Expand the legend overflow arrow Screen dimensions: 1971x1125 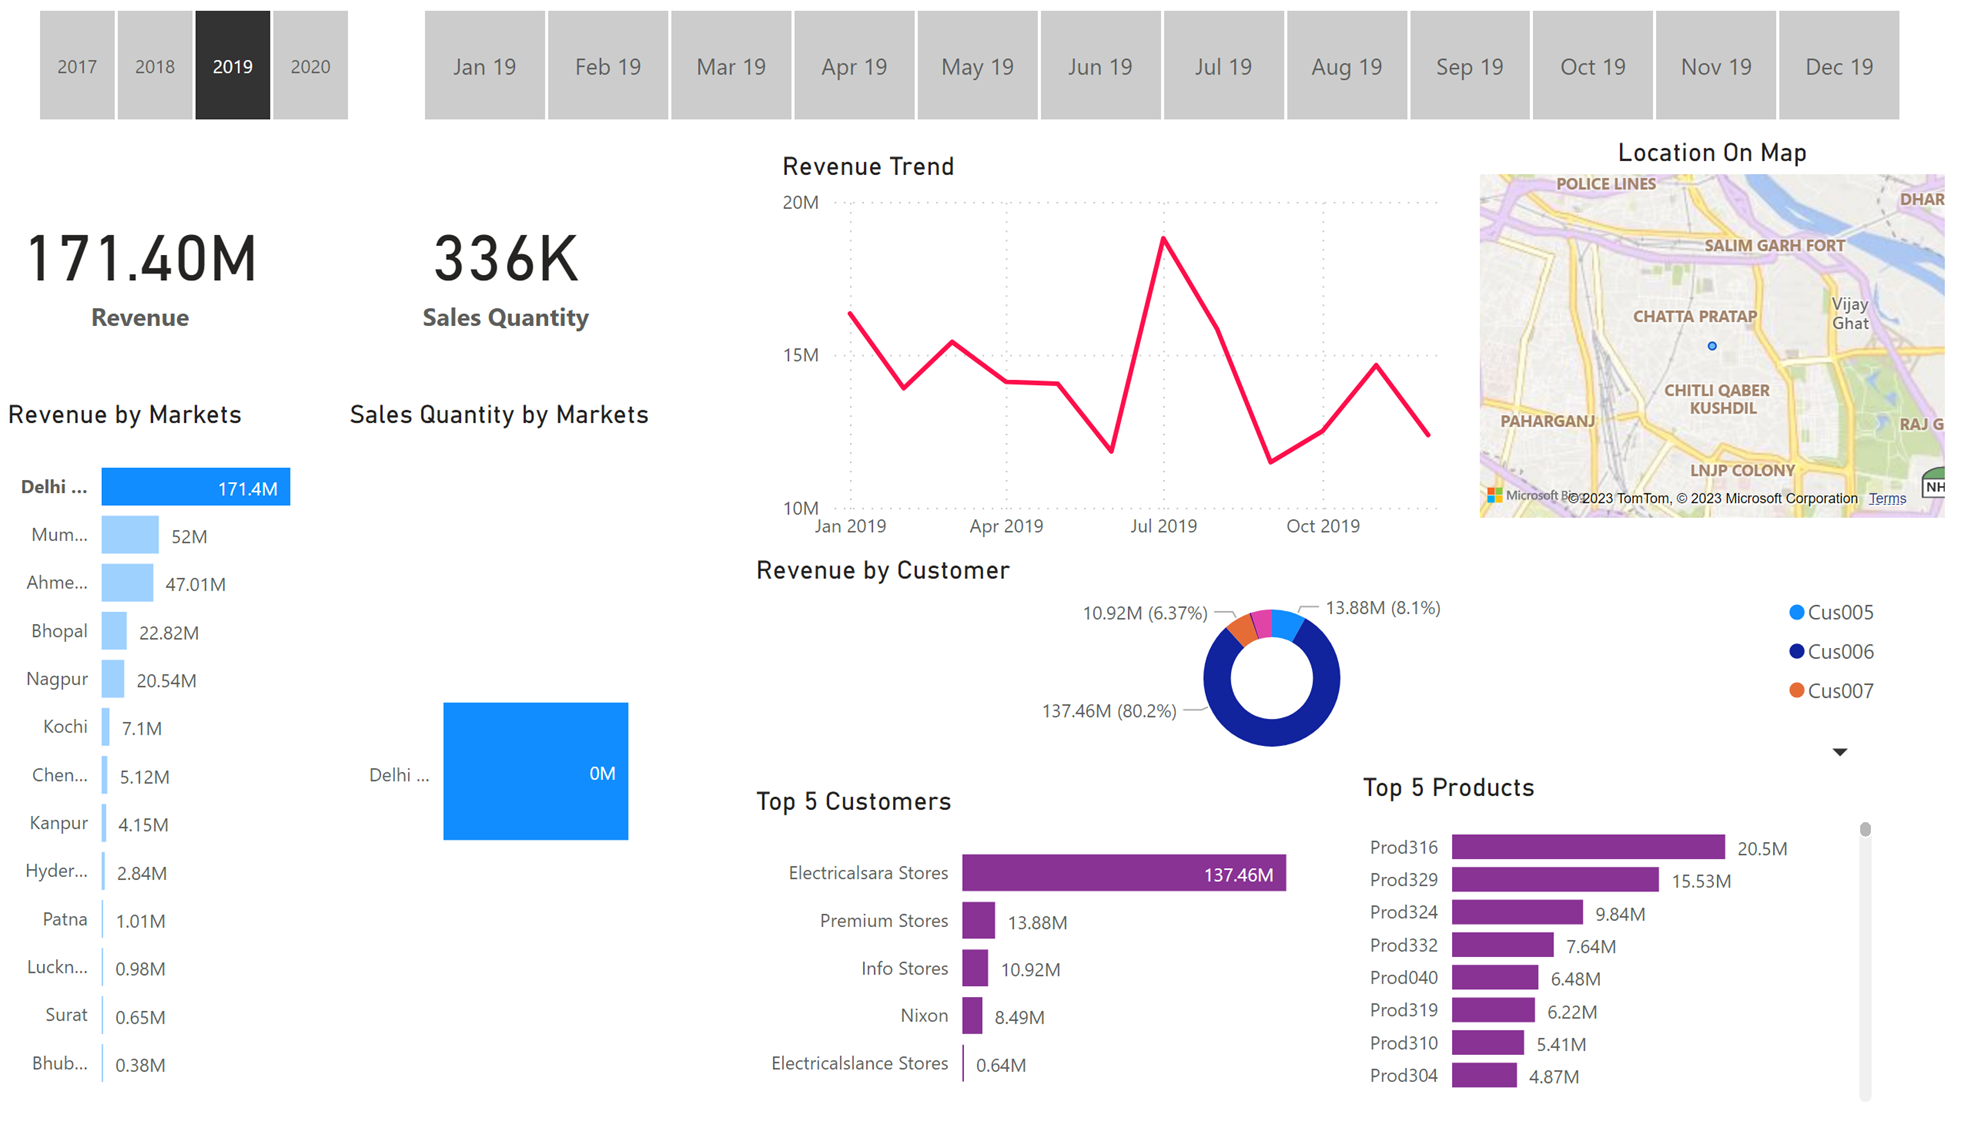click(x=1839, y=751)
